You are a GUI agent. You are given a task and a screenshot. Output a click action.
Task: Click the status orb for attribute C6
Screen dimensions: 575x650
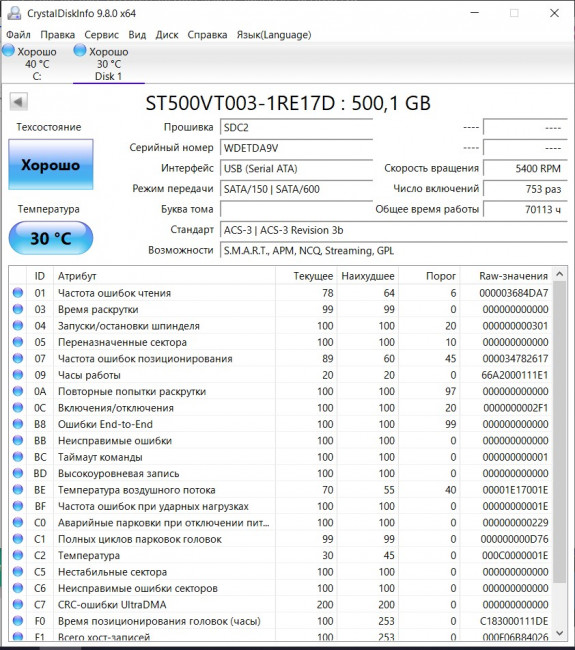point(18,588)
